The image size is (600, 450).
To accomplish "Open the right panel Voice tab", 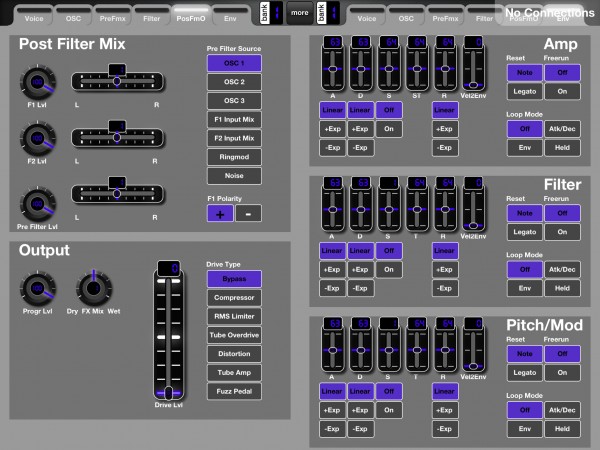I will click(x=367, y=16).
